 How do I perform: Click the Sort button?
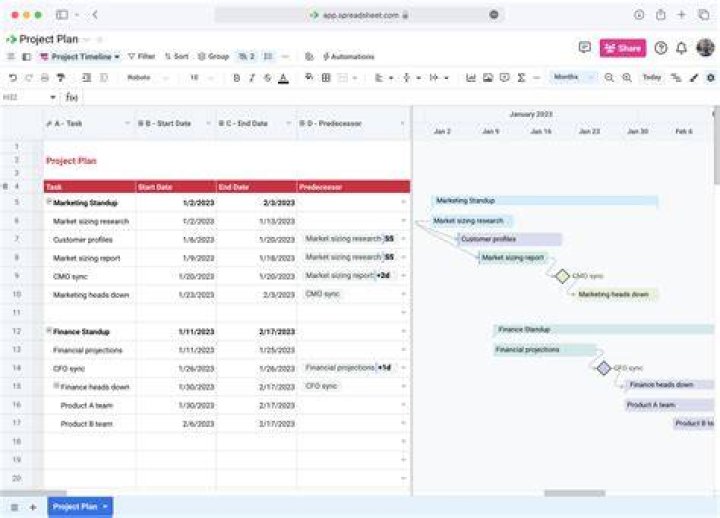pos(176,56)
